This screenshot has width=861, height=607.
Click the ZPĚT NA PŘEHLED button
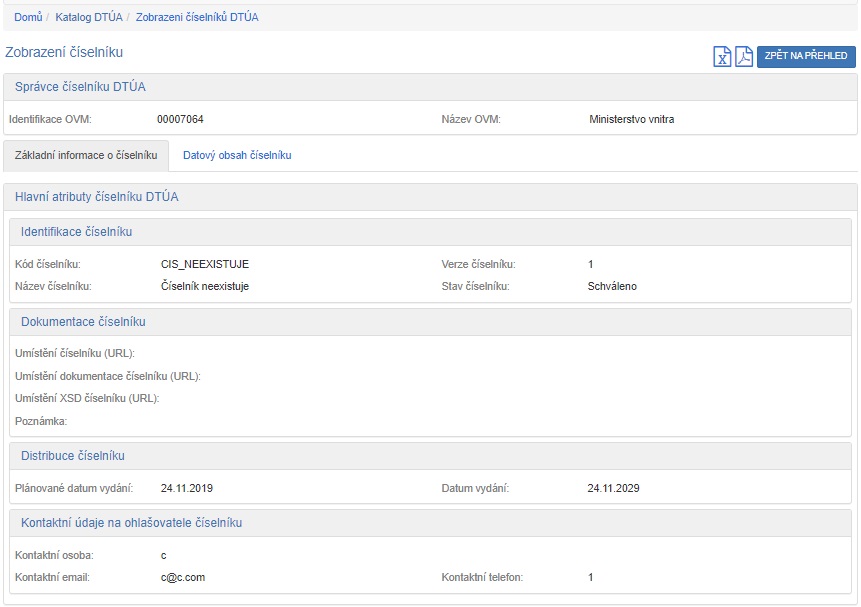click(x=806, y=56)
